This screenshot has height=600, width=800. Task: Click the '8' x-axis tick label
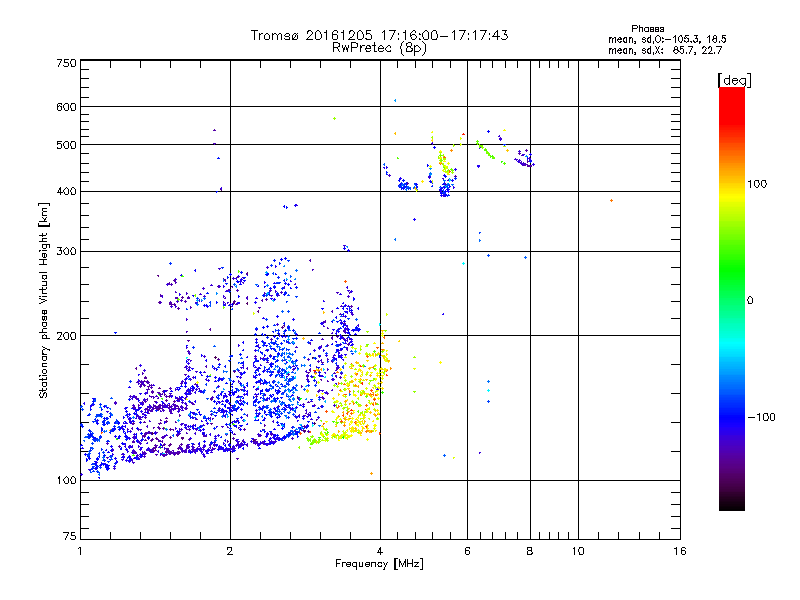(530, 551)
